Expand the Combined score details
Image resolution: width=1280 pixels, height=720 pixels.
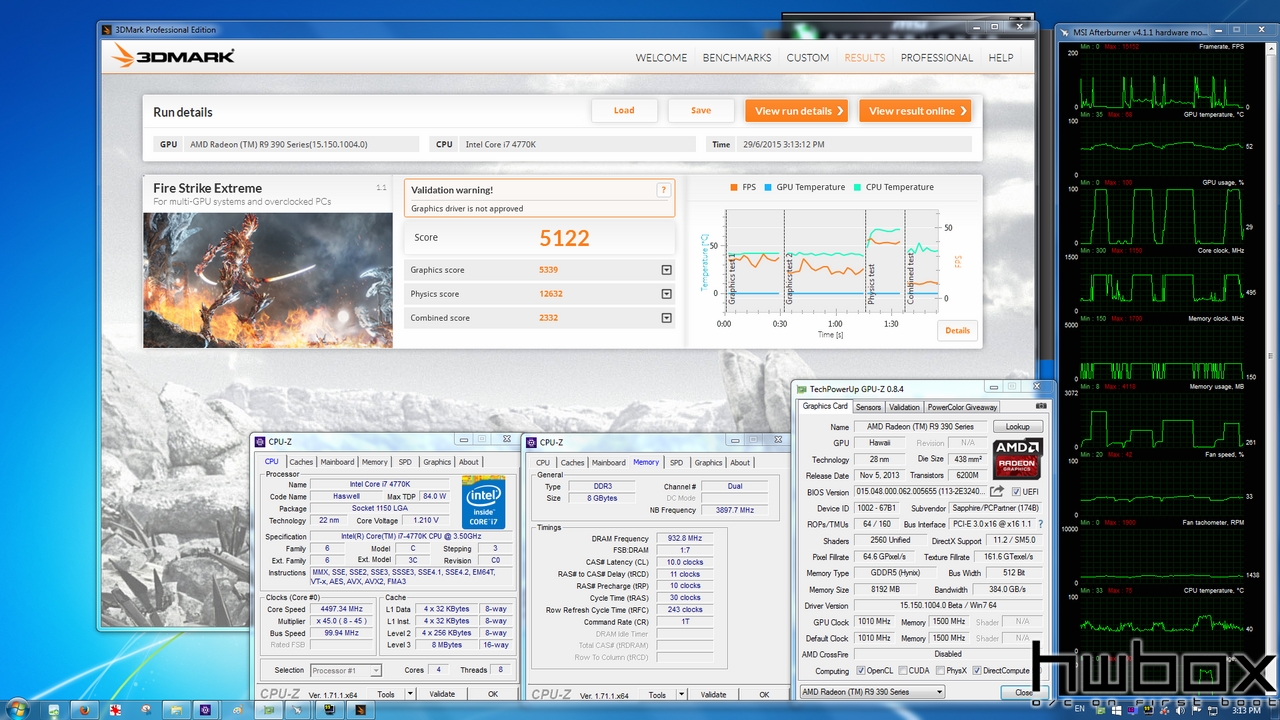coord(666,318)
